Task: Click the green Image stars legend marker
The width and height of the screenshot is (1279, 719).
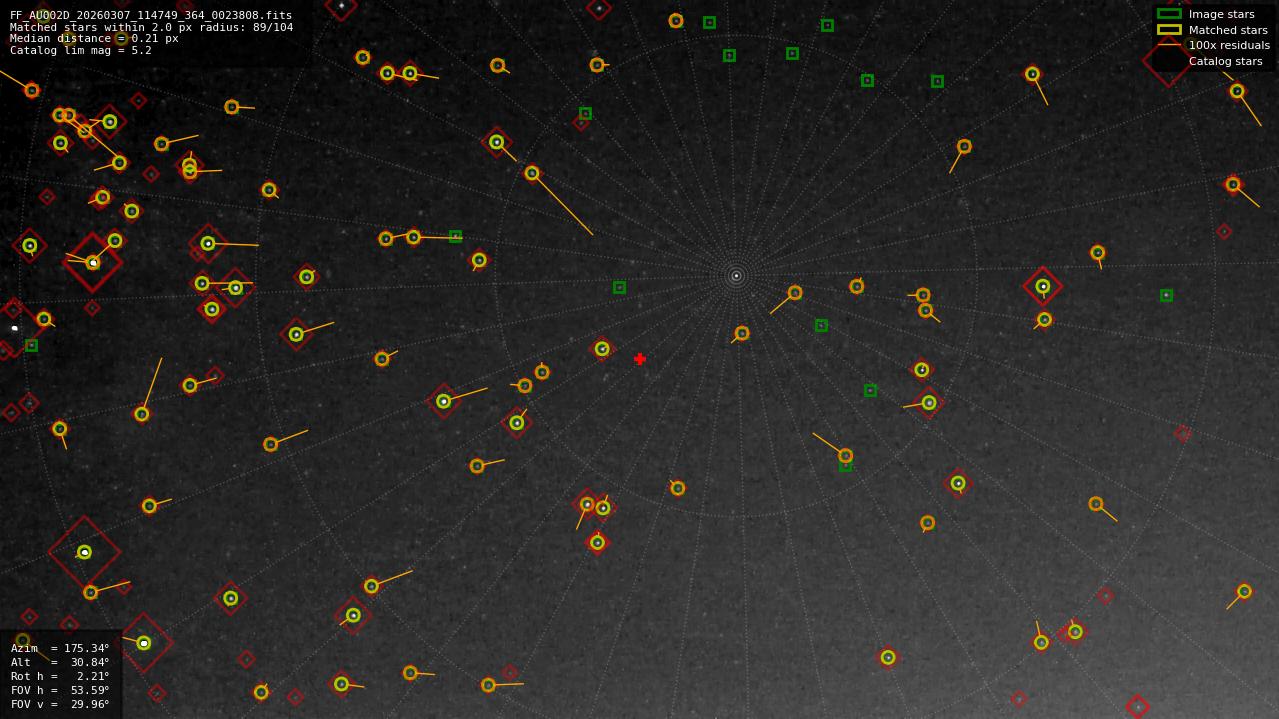Action: [x=1169, y=14]
